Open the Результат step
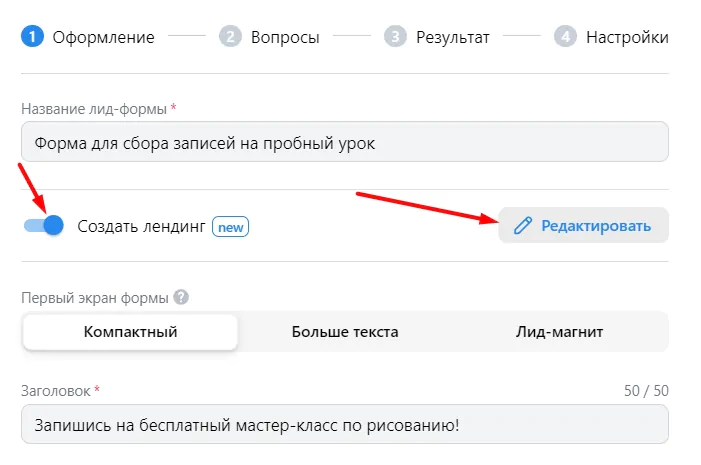701x465 pixels. click(x=452, y=37)
